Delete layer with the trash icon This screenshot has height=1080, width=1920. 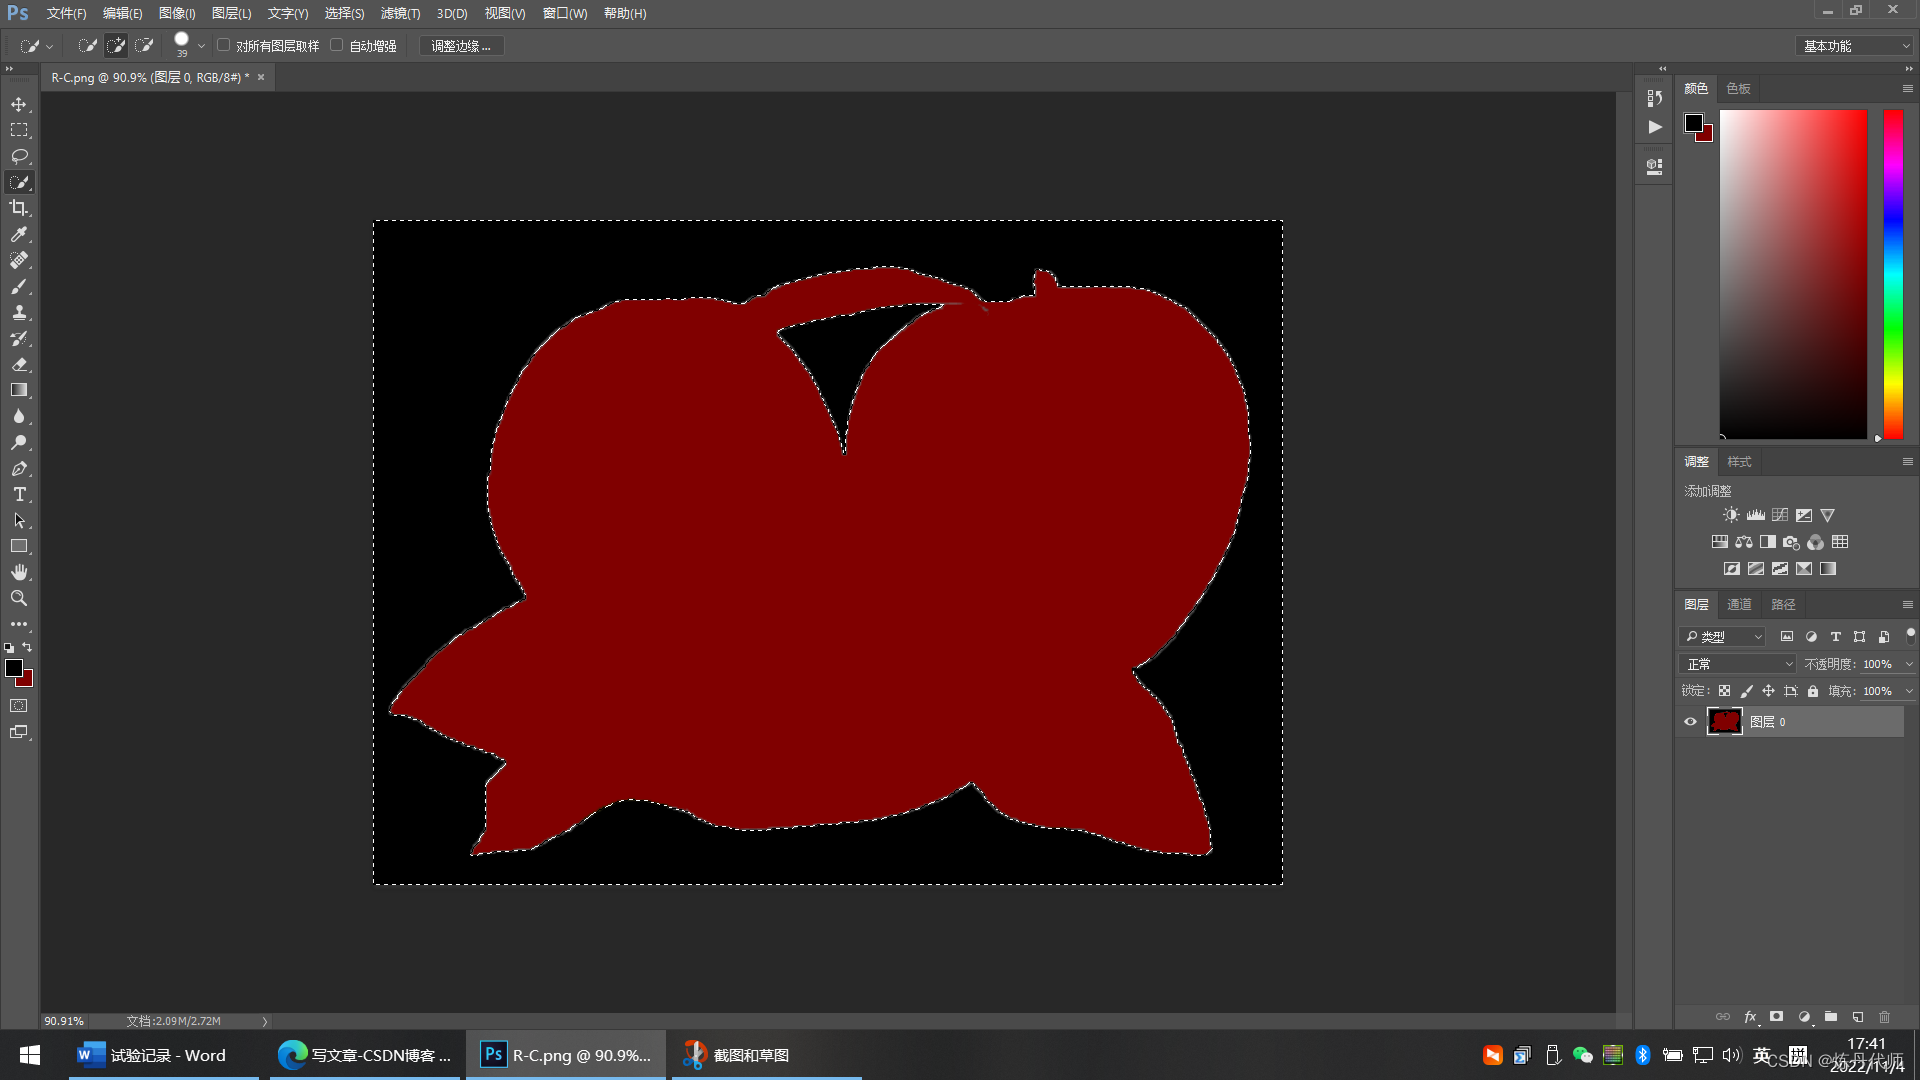coord(1884,1017)
